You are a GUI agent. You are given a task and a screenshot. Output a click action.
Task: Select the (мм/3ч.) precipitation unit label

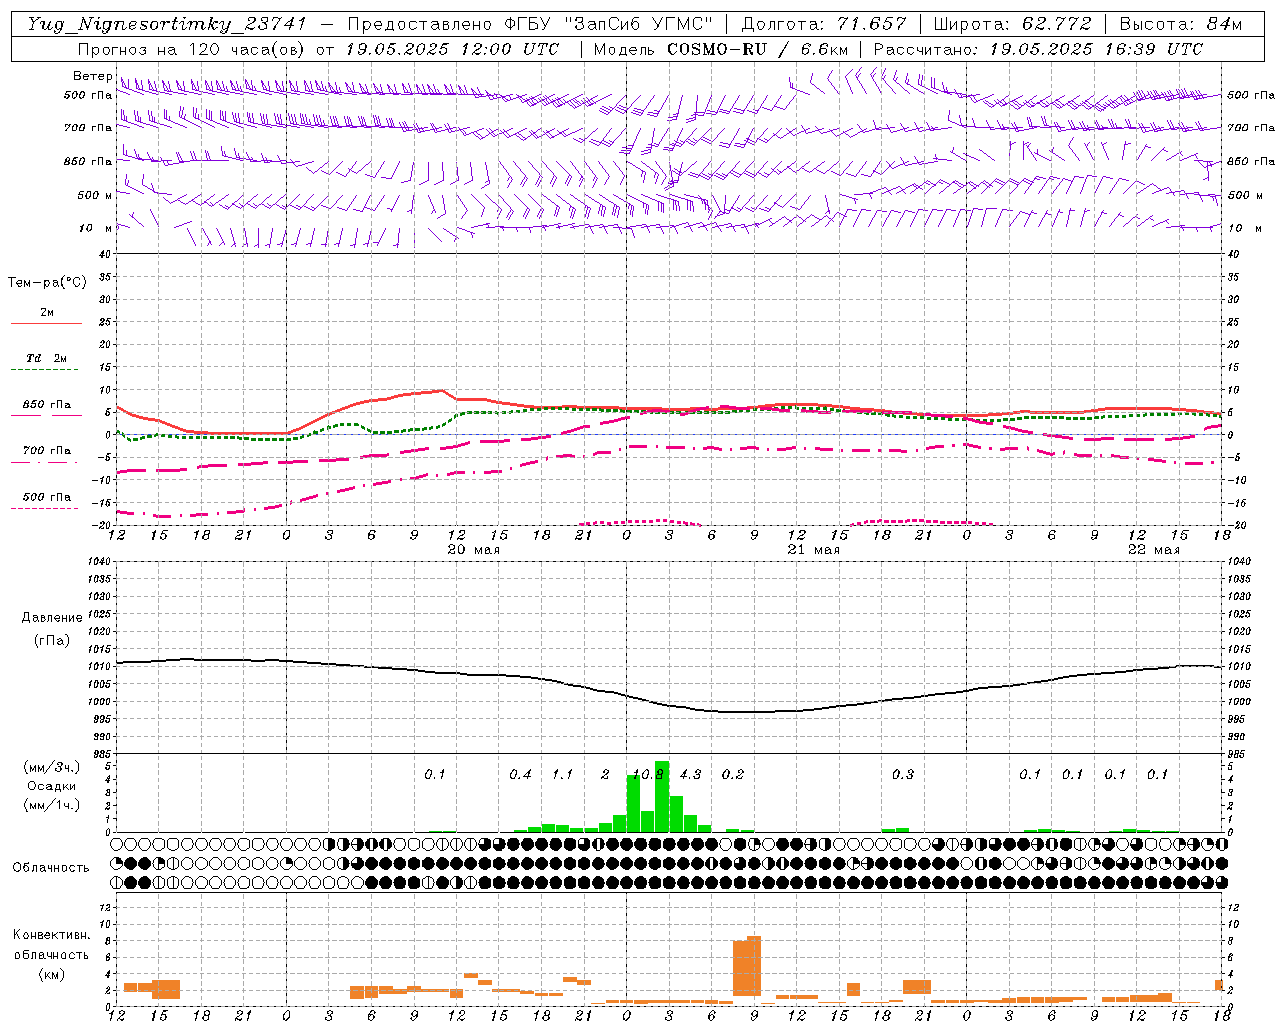coord(52,767)
